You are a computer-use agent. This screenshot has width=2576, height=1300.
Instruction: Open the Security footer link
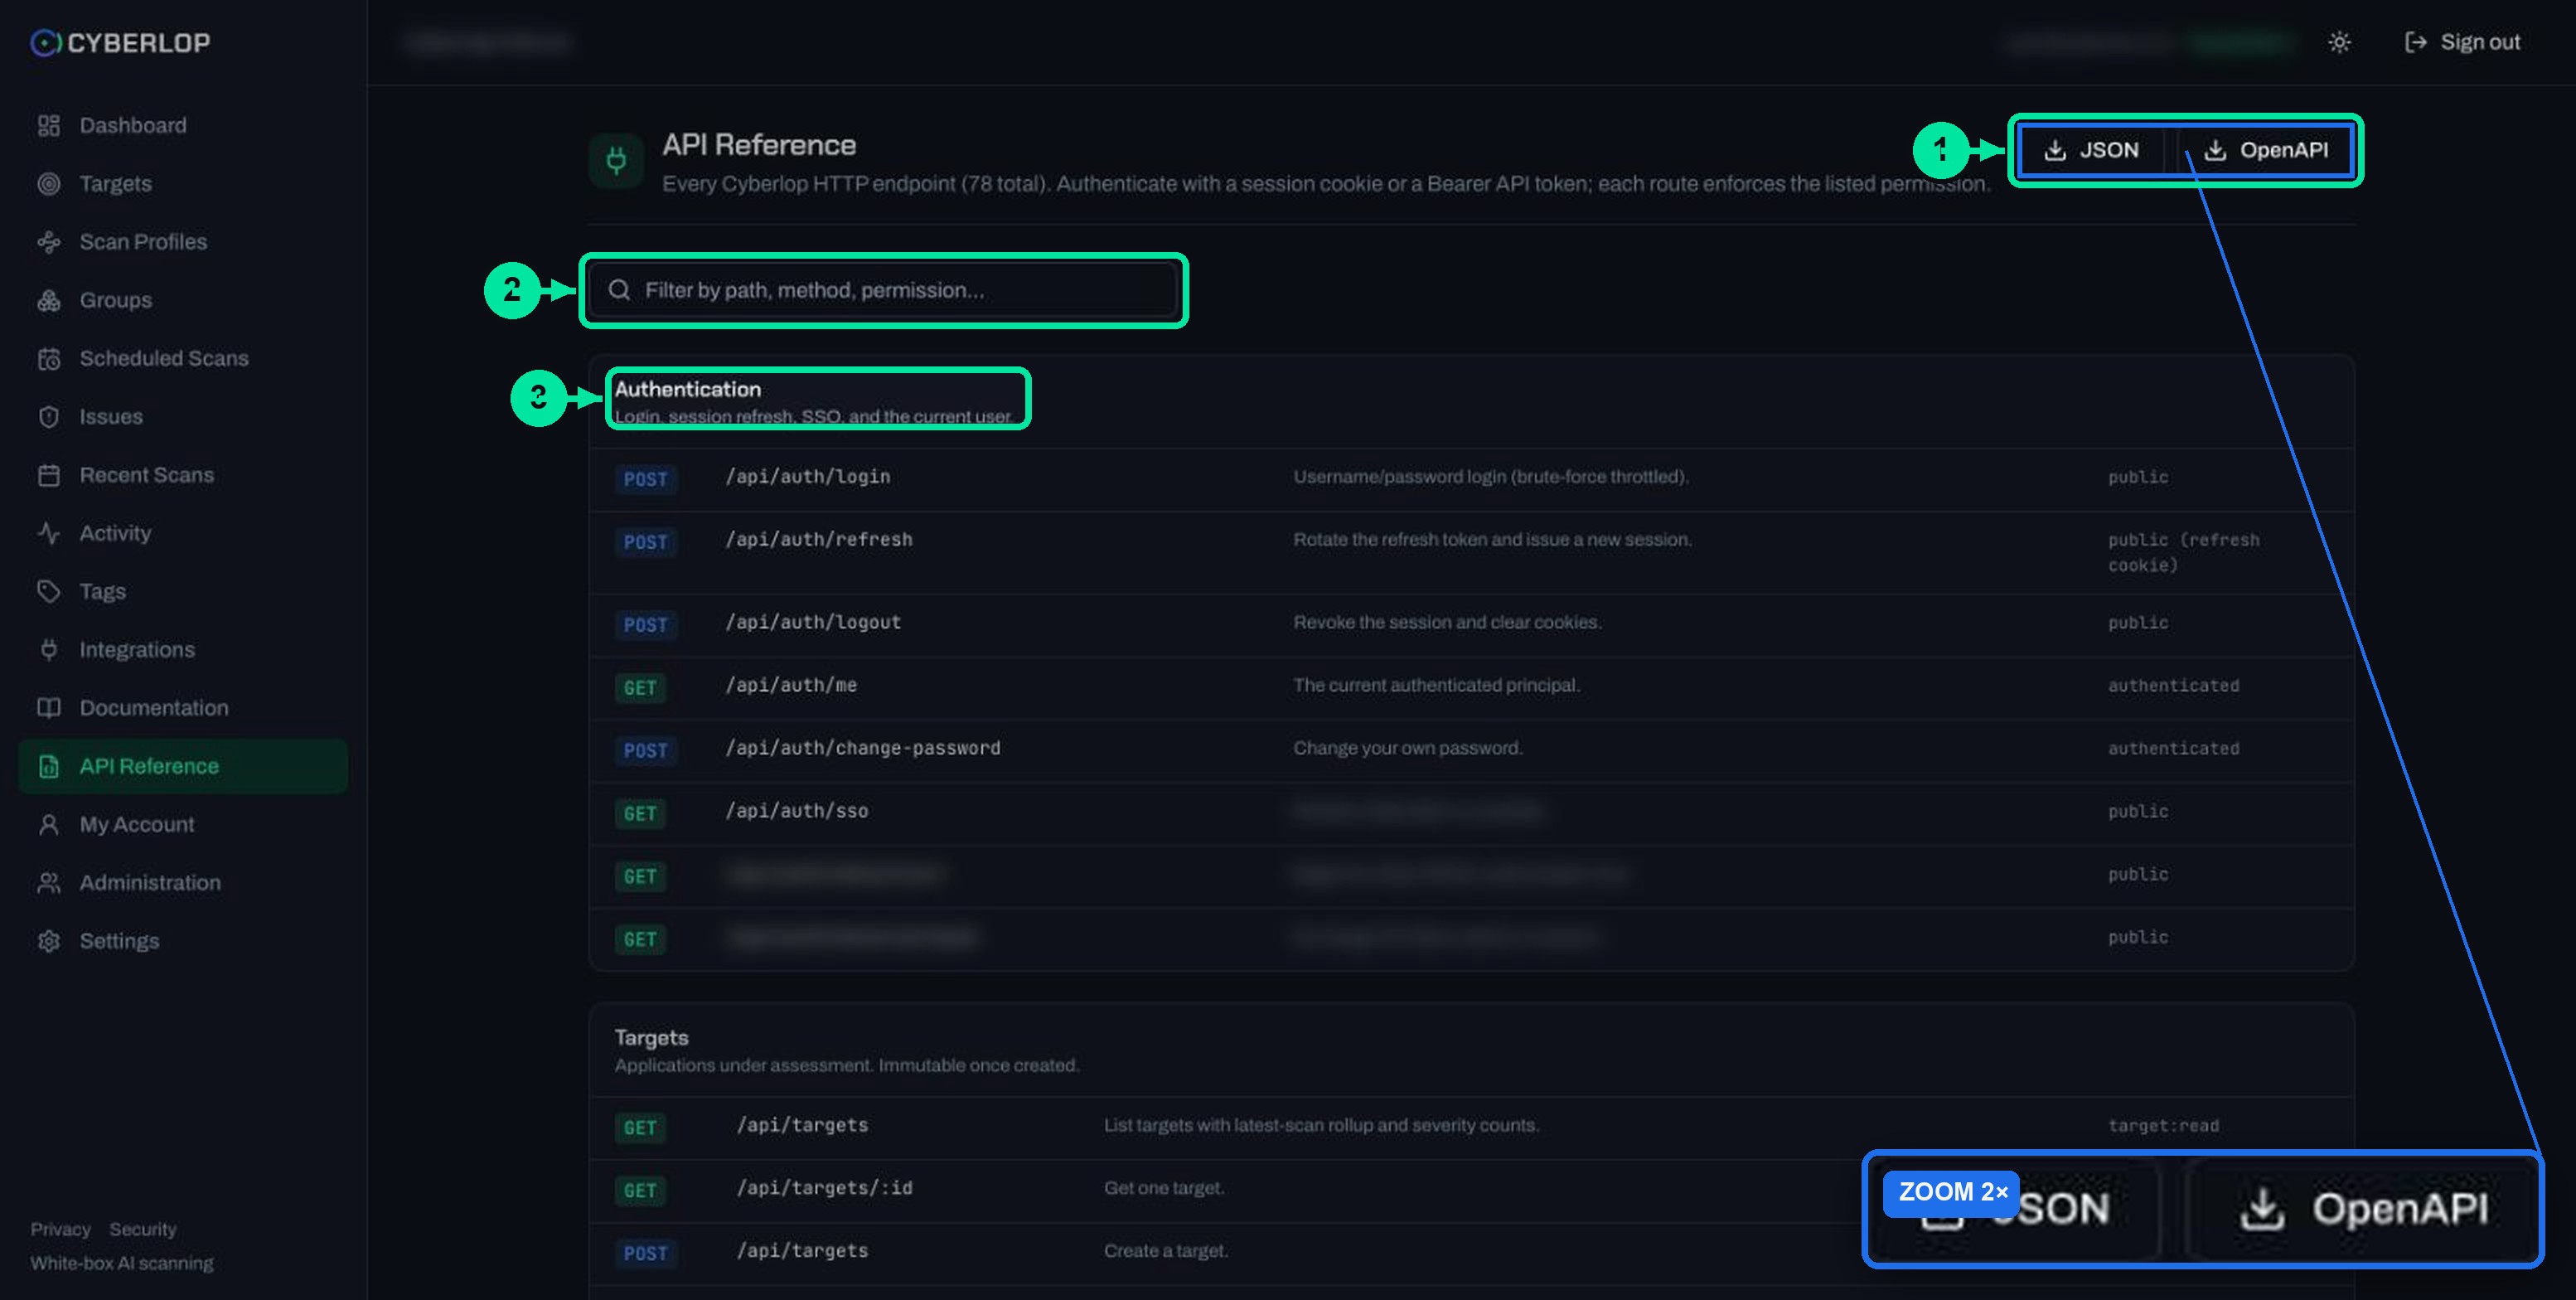pyautogui.click(x=143, y=1229)
